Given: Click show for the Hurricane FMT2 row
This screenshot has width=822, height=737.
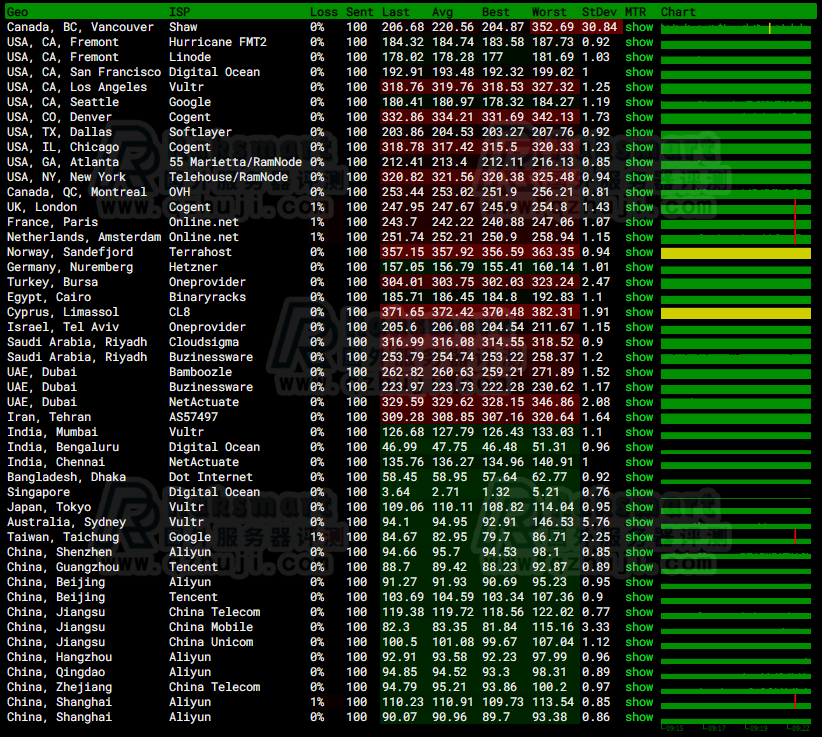Looking at the screenshot, I should point(639,42).
